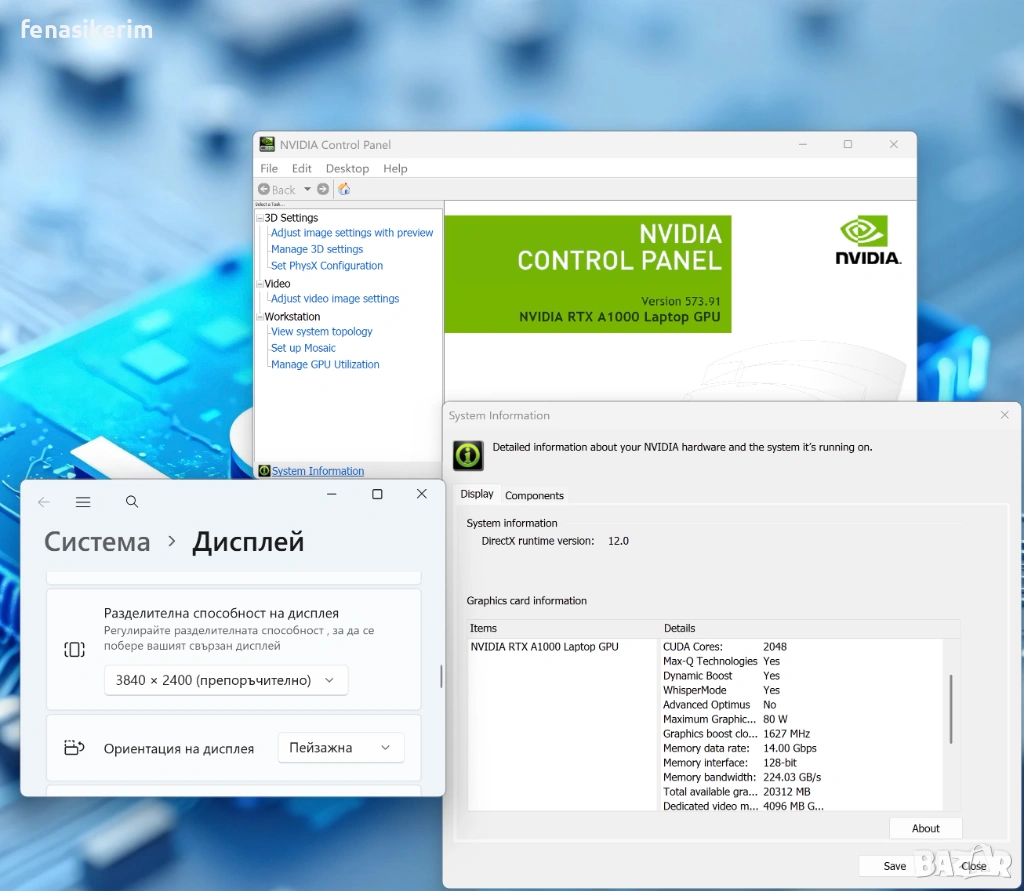Click the search magnifier in Settings window

pyautogui.click(x=132, y=502)
